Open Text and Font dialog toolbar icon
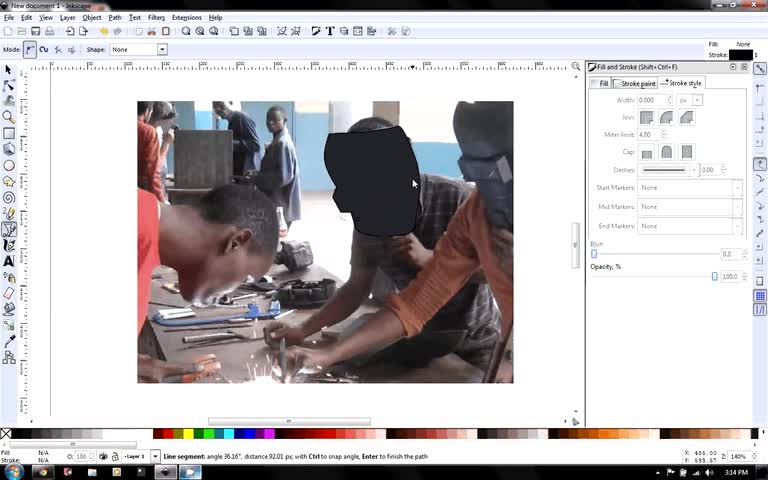This screenshot has width=768, height=480. pyautogui.click(x=330, y=31)
